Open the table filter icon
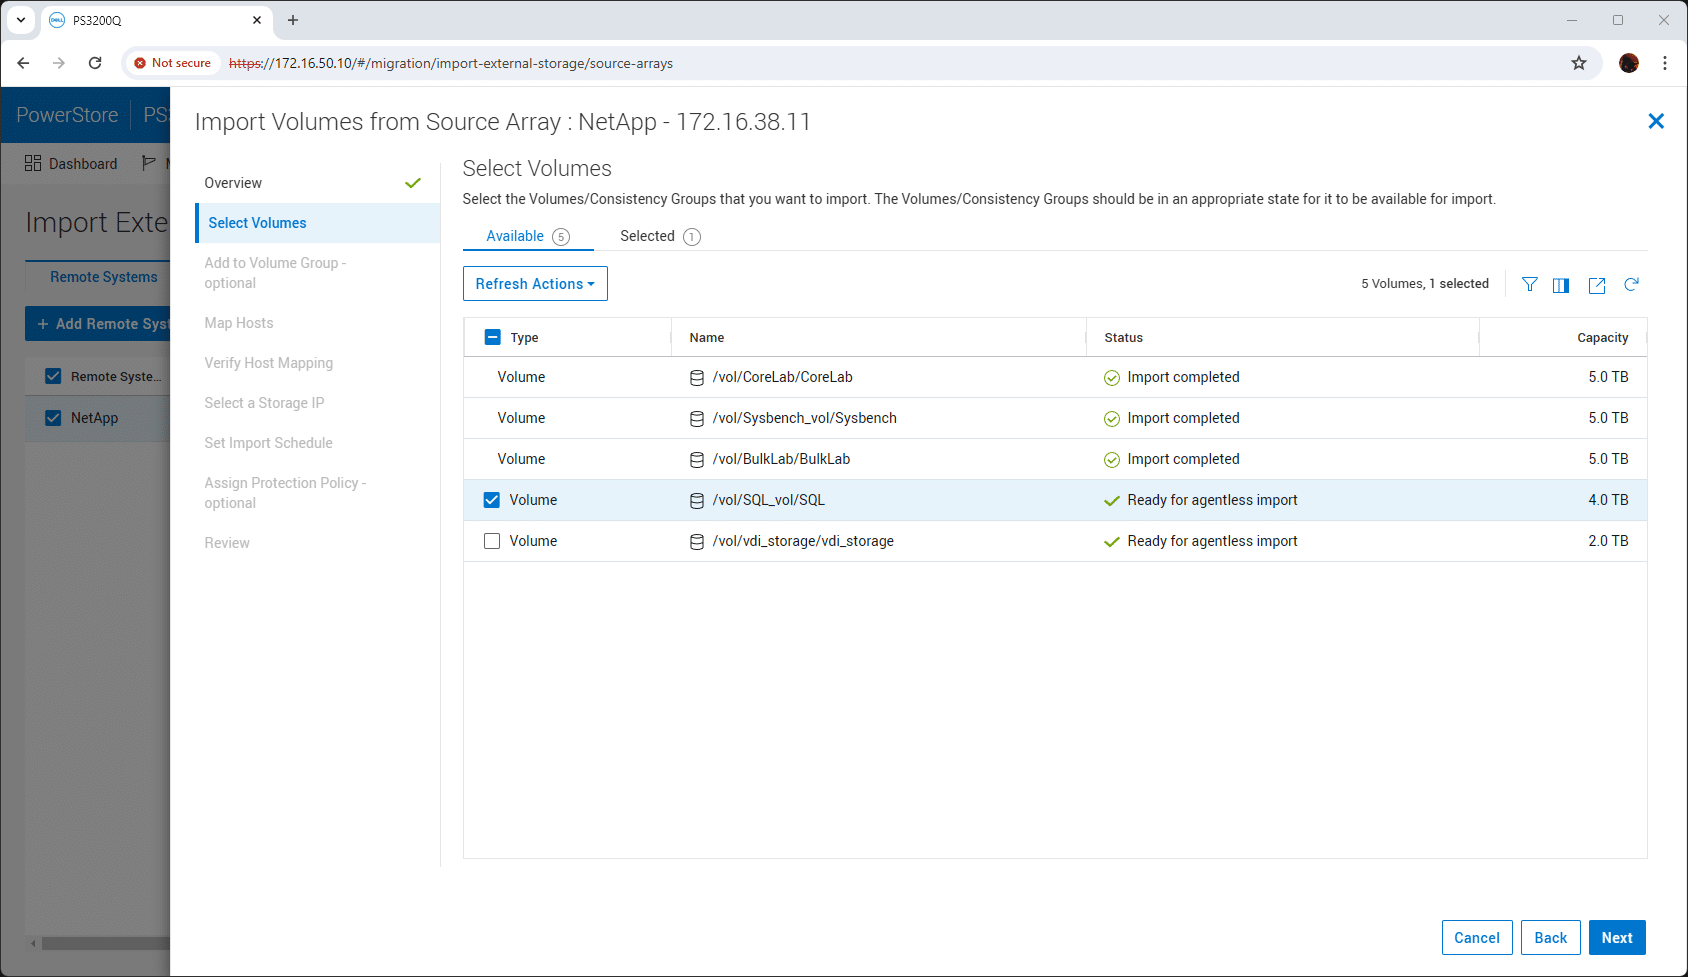1688x977 pixels. tap(1529, 285)
